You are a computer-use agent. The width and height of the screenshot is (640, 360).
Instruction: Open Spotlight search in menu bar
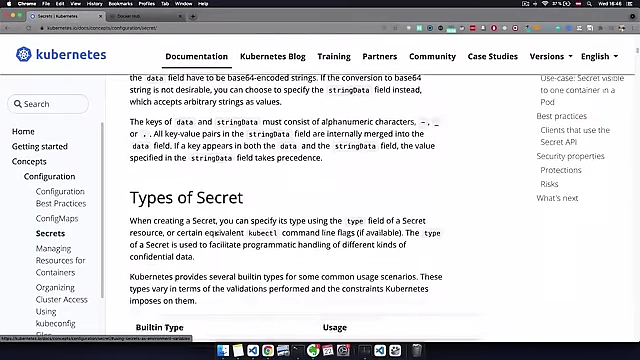[x=589, y=4]
